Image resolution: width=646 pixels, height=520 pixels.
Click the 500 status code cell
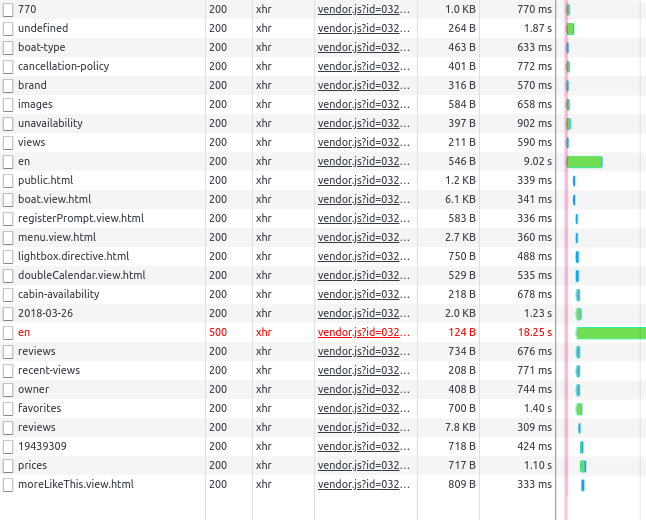click(x=218, y=333)
